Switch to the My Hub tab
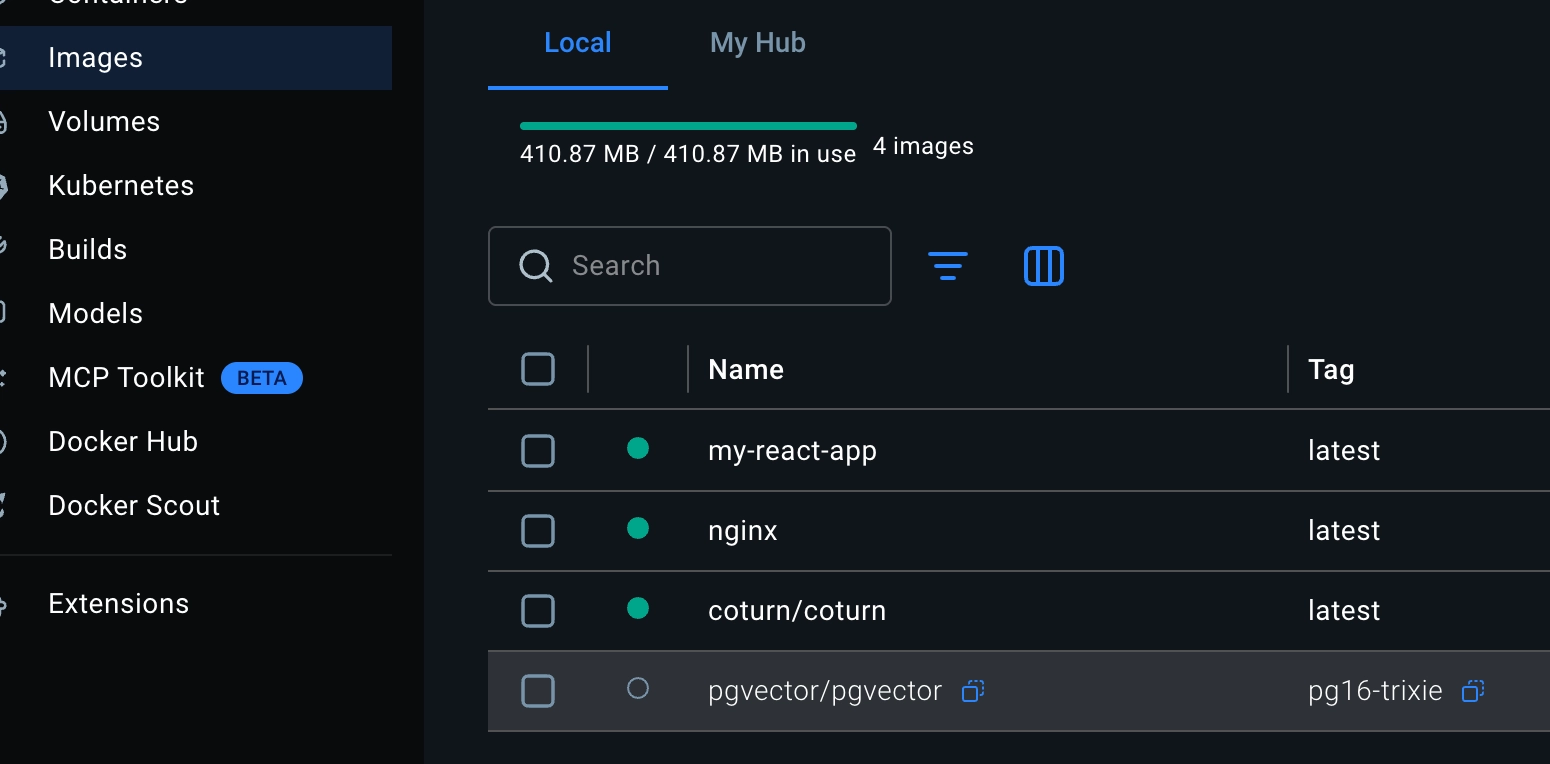 point(757,43)
